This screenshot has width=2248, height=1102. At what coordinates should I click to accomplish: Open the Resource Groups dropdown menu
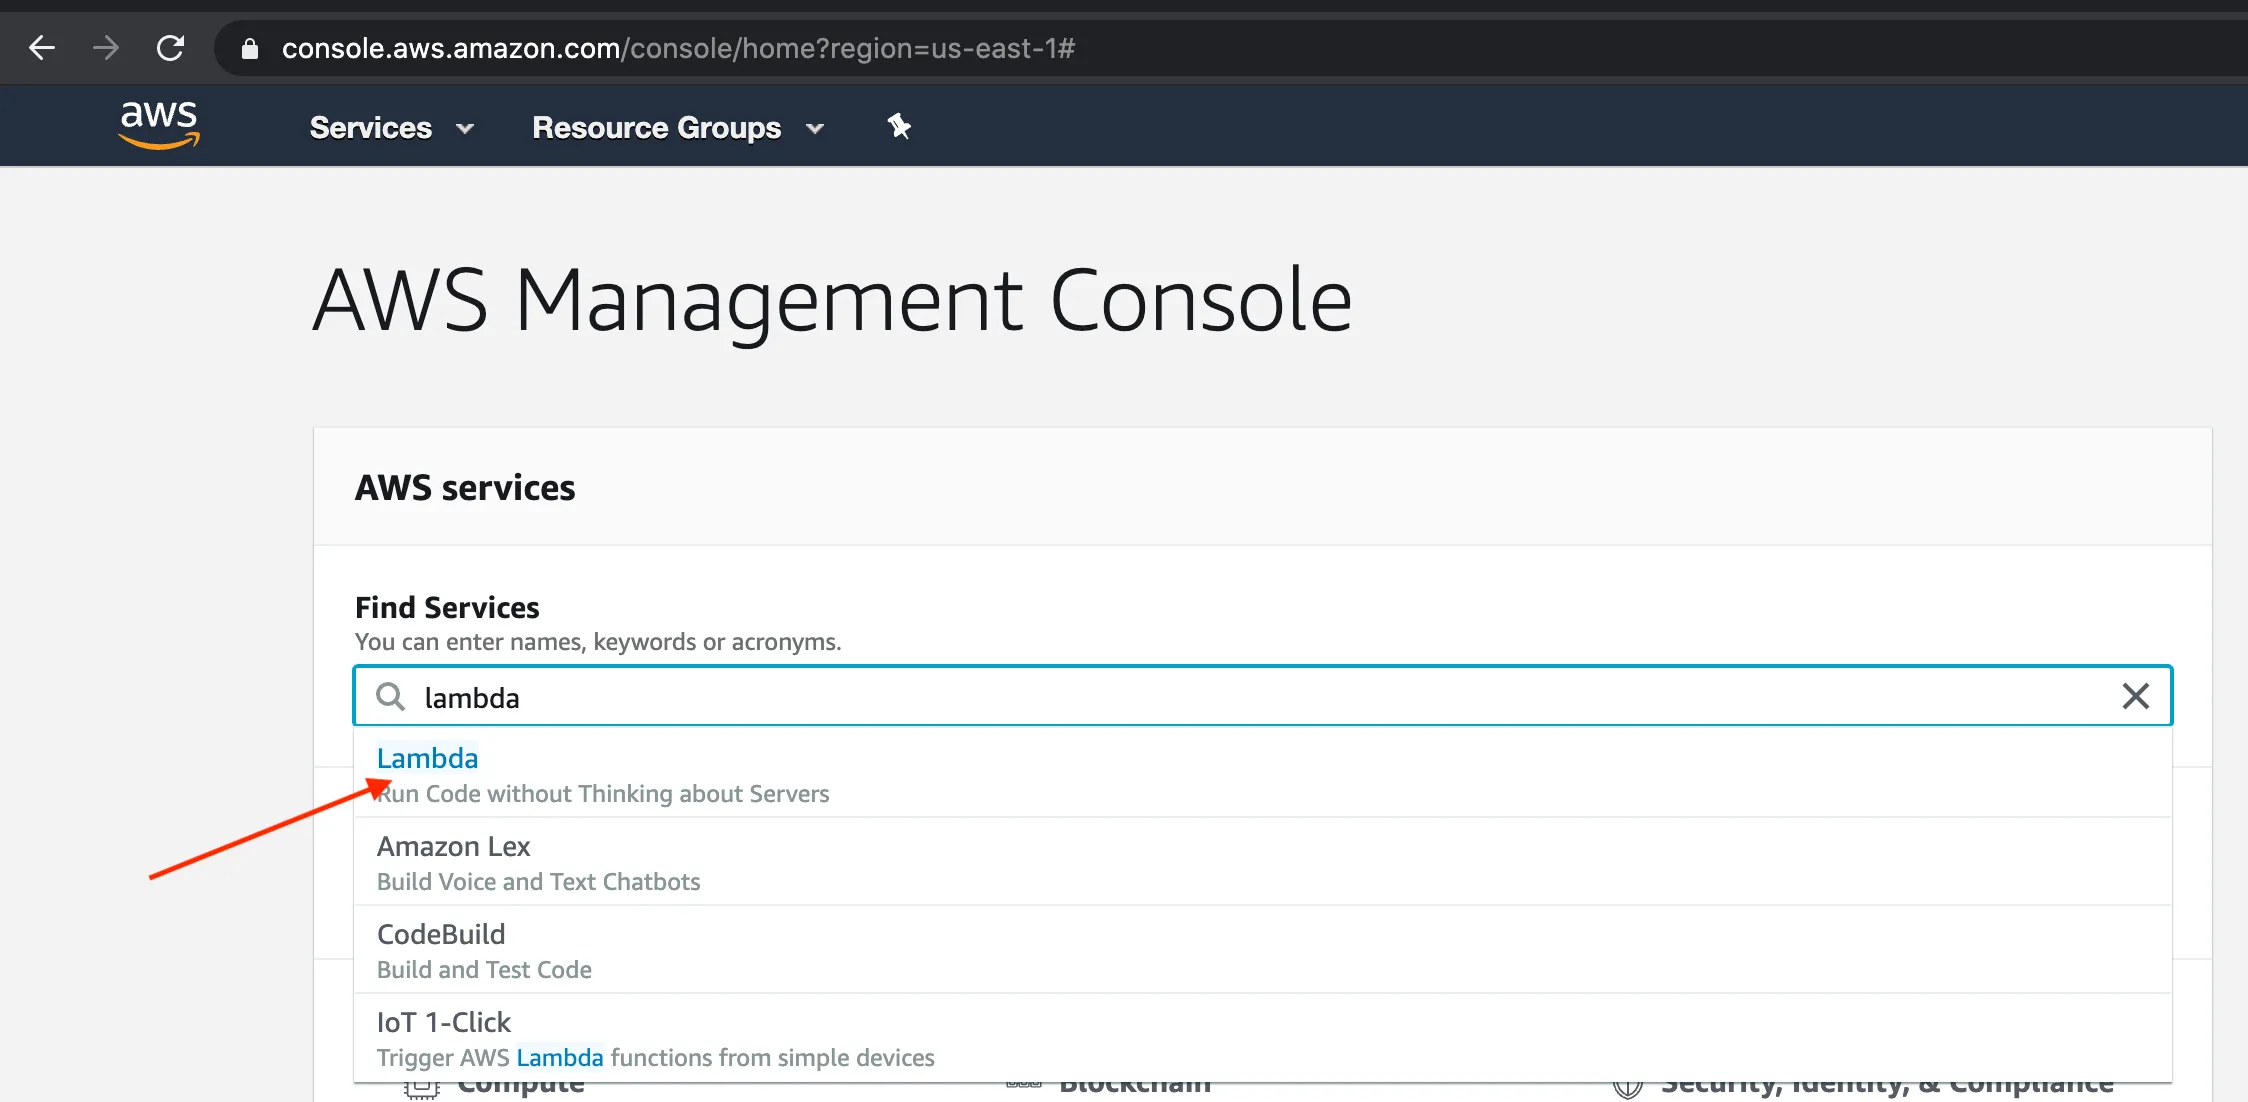coord(656,127)
